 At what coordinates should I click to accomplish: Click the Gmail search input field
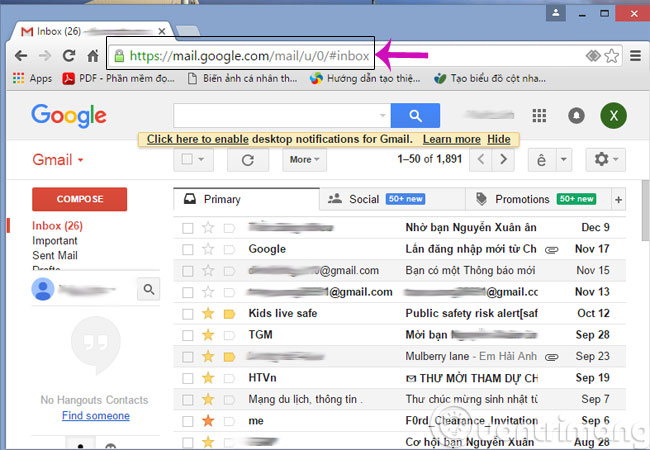pos(276,116)
